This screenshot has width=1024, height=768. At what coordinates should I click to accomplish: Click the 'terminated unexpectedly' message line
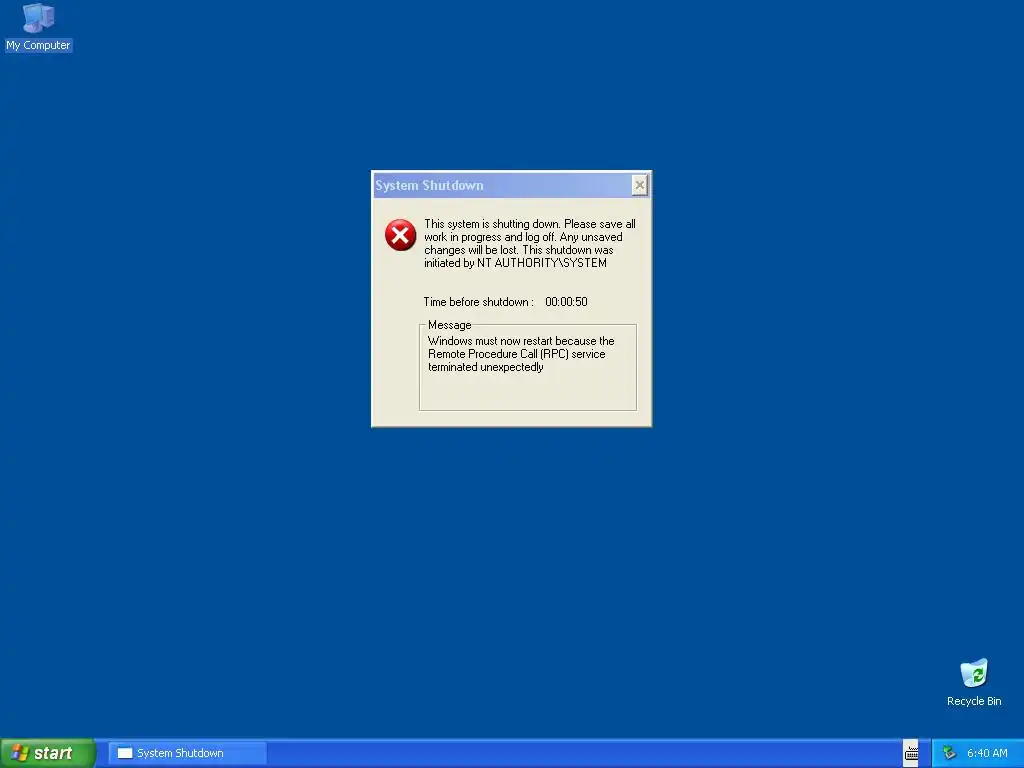[486, 367]
